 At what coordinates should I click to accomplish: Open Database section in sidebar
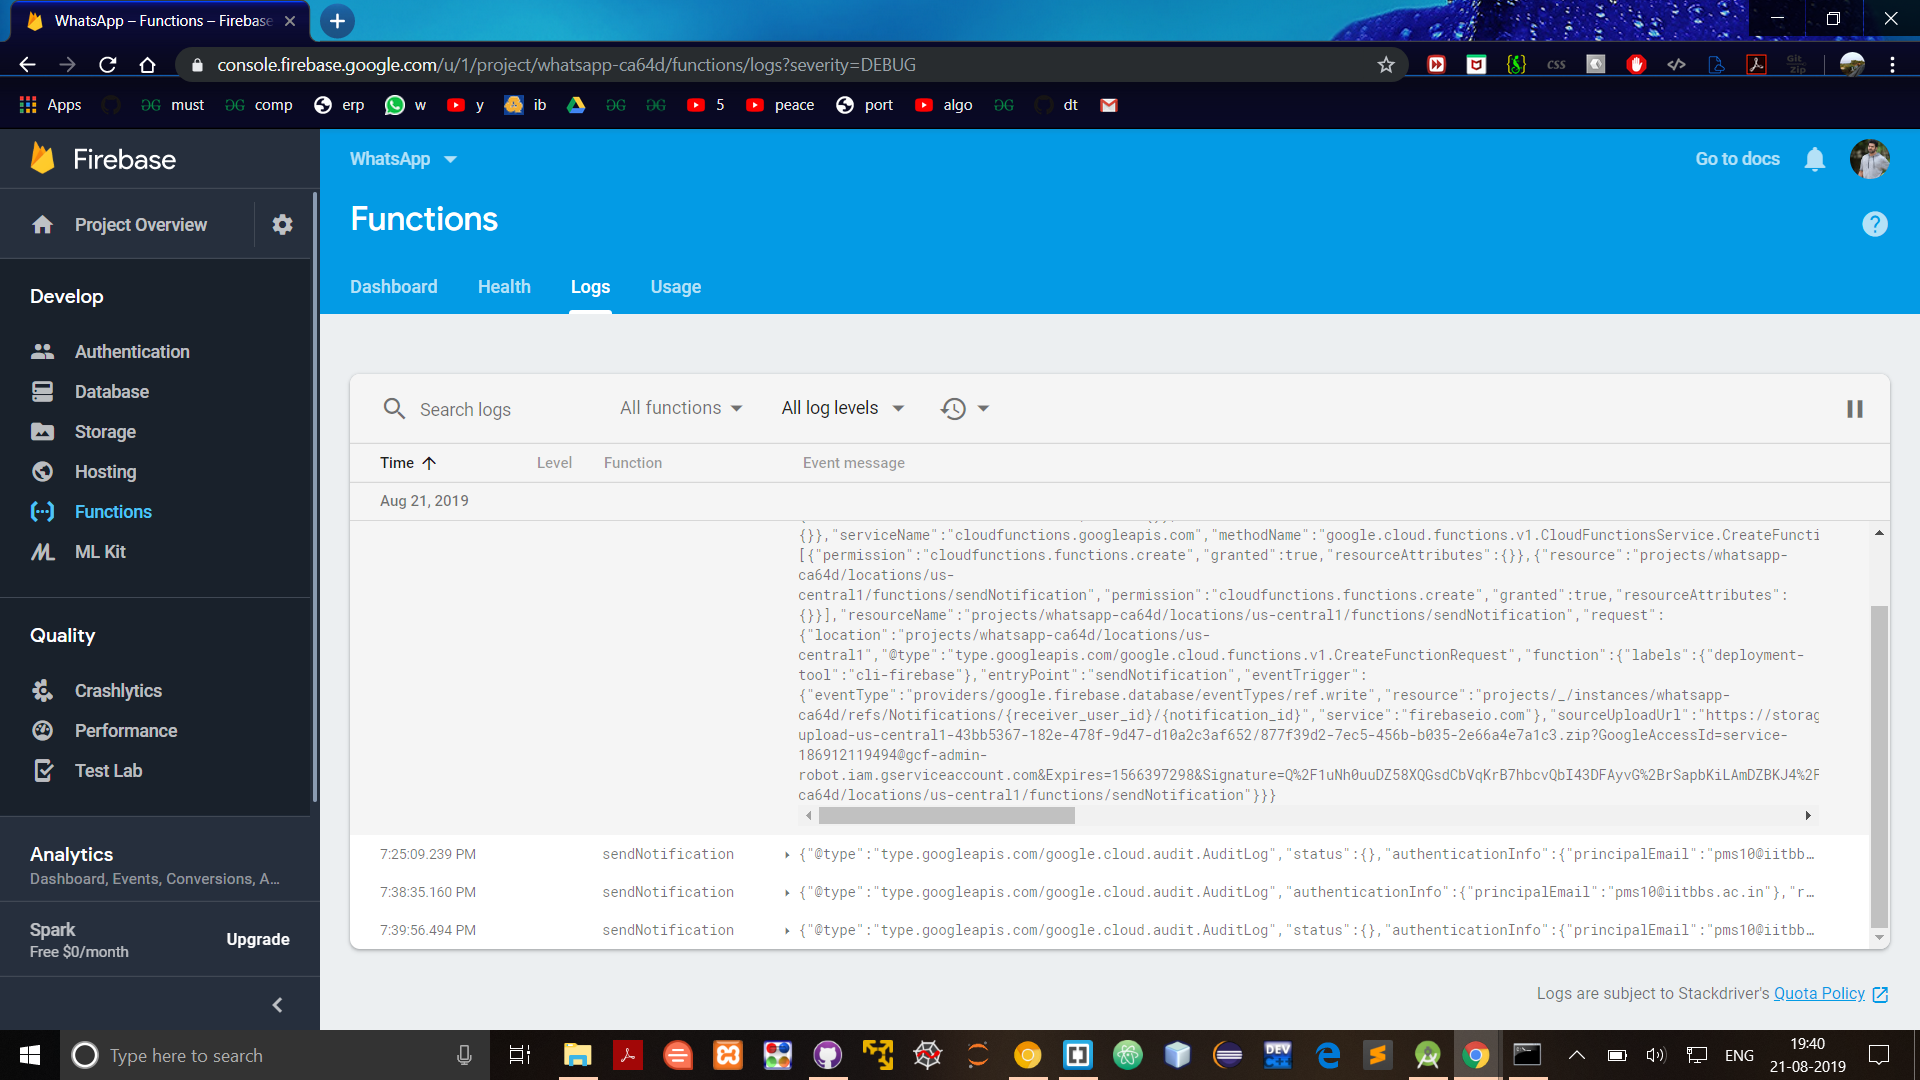click(111, 392)
